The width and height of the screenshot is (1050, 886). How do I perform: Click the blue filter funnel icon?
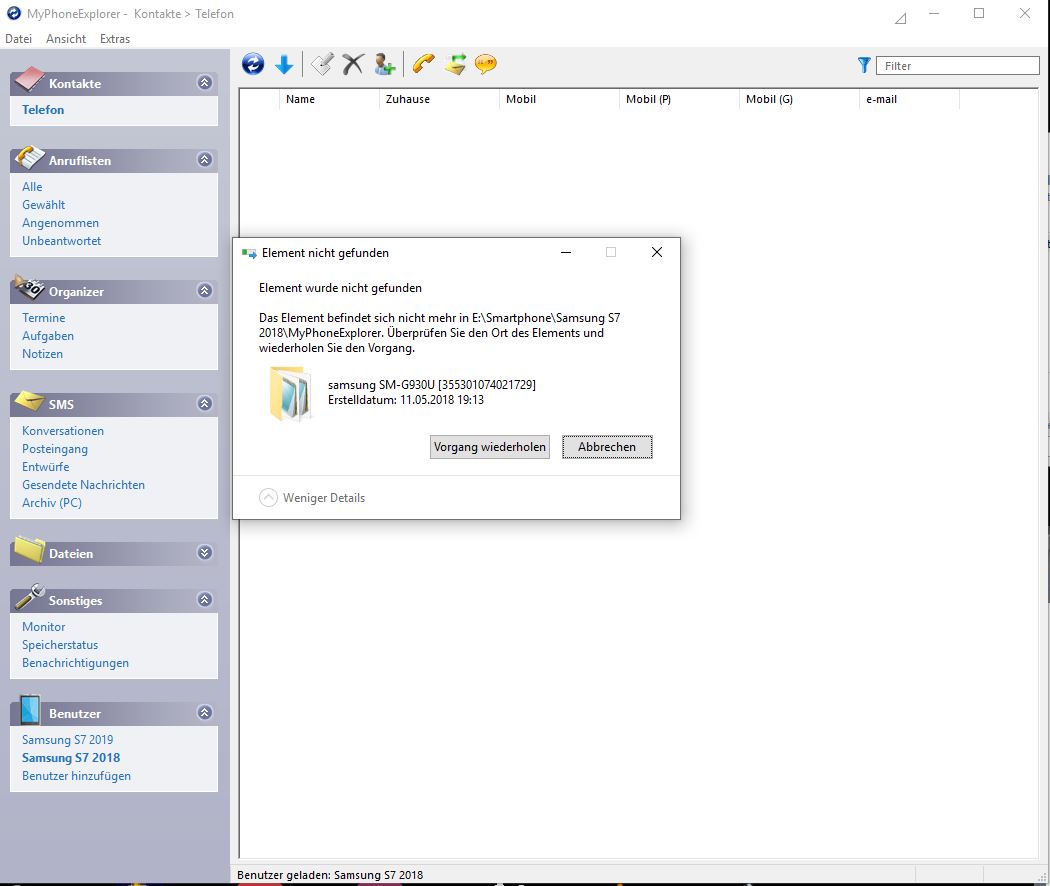tap(864, 65)
